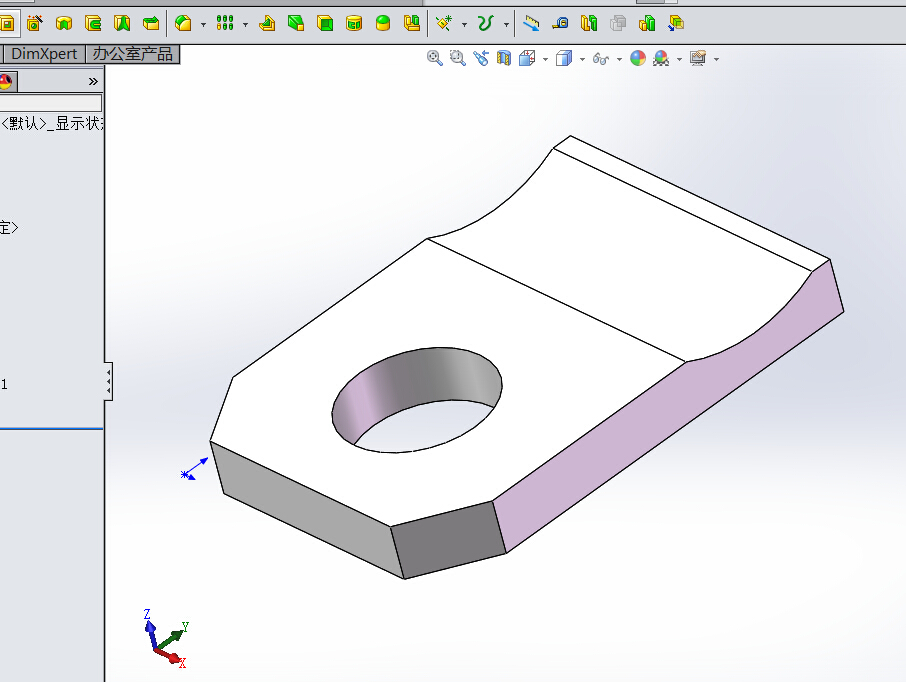Screen dimensions: 906x682
Task: Open the Reference Geometry tool
Action: (444, 23)
